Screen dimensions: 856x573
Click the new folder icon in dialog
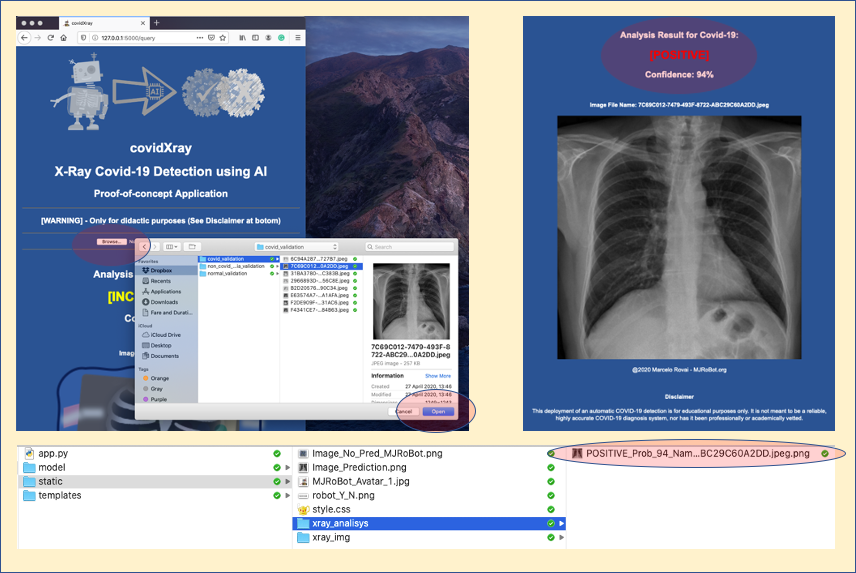(x=192, y=247)
